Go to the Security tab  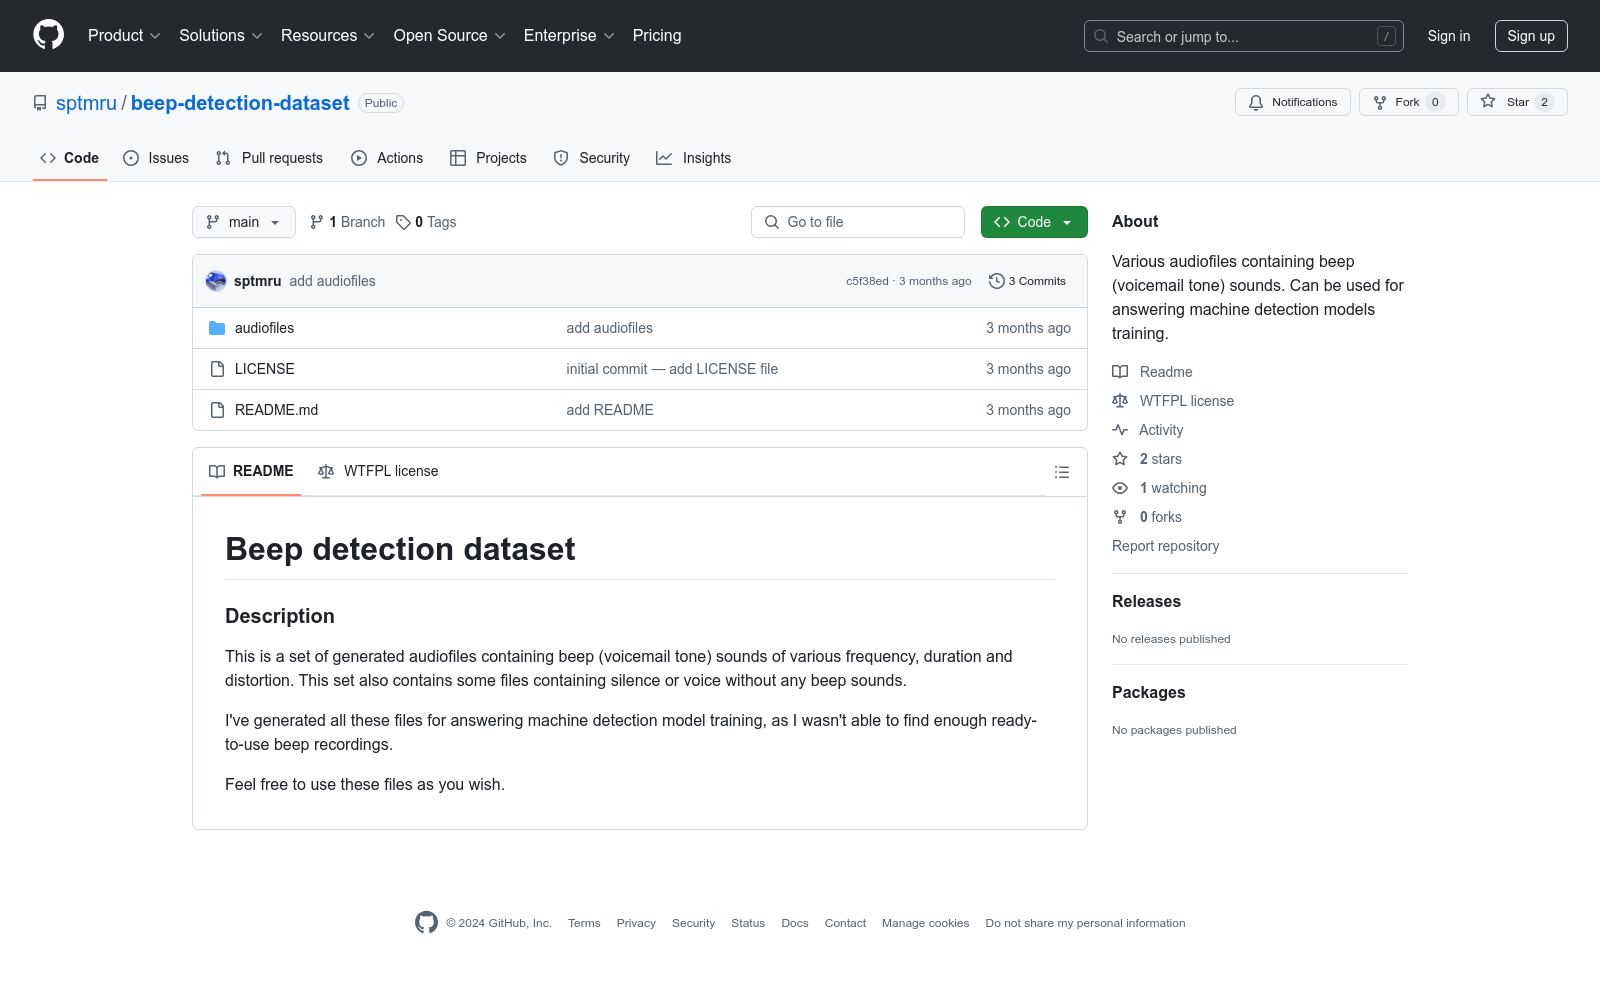592,158
